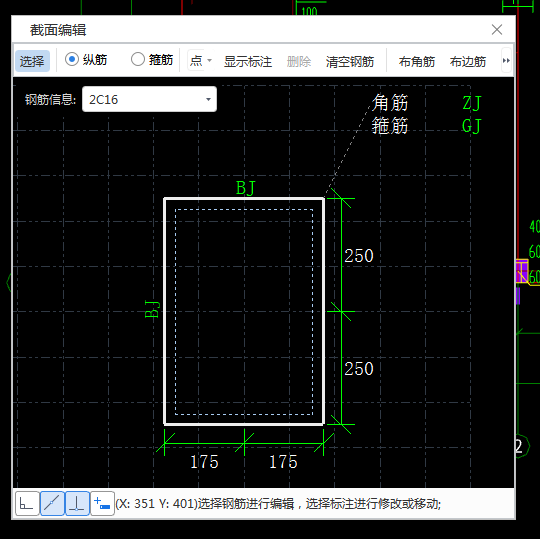The image size is (540, 539).
Task: Close the 截面编辑 dialog
Action: click(x=497, y=30)
